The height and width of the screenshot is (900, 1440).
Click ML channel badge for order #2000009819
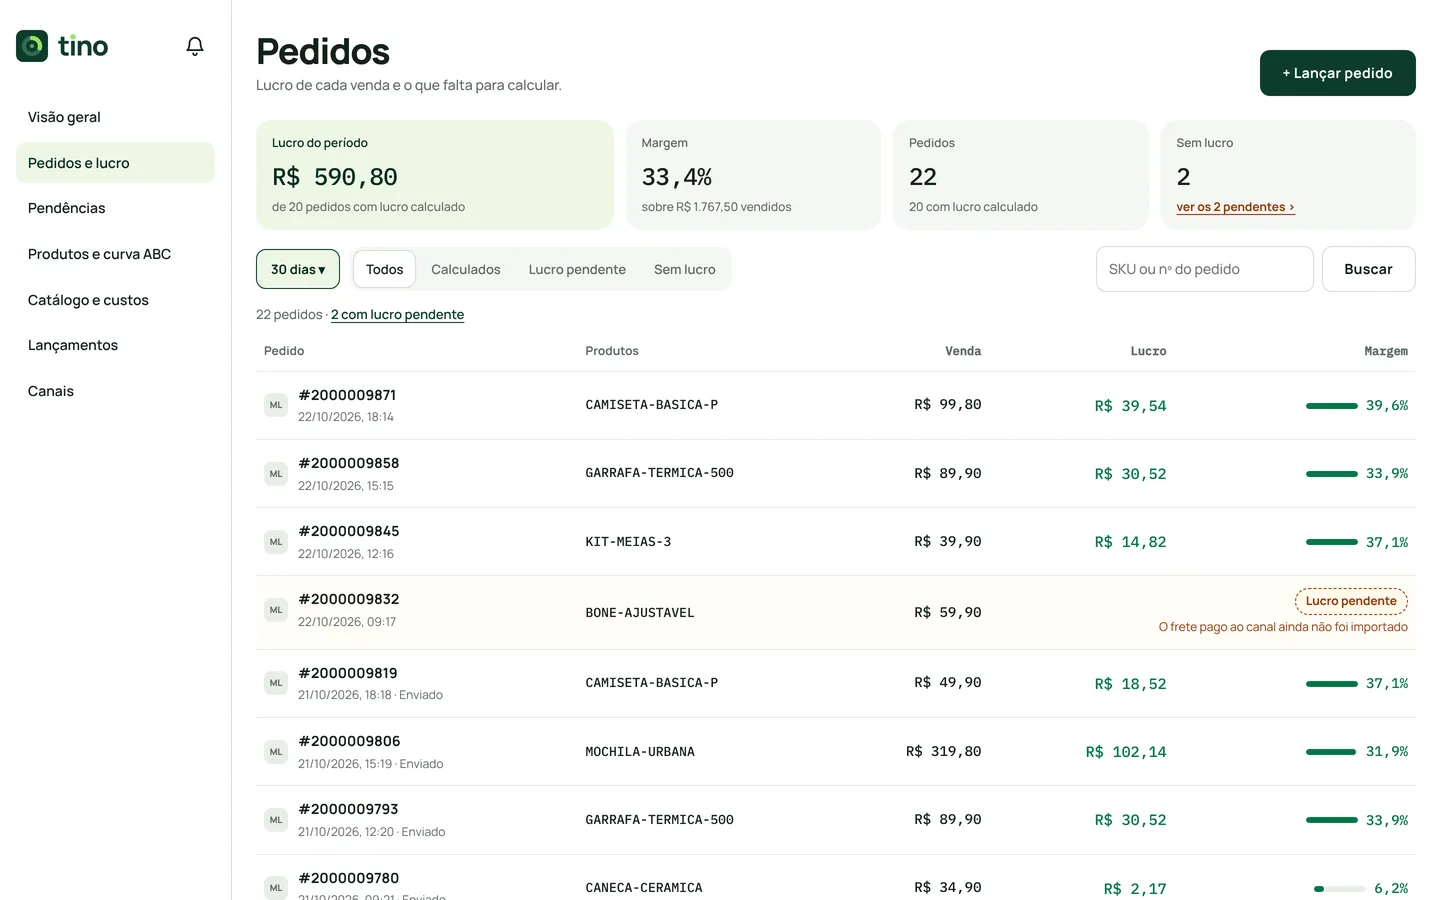click(x=276, y=683)
